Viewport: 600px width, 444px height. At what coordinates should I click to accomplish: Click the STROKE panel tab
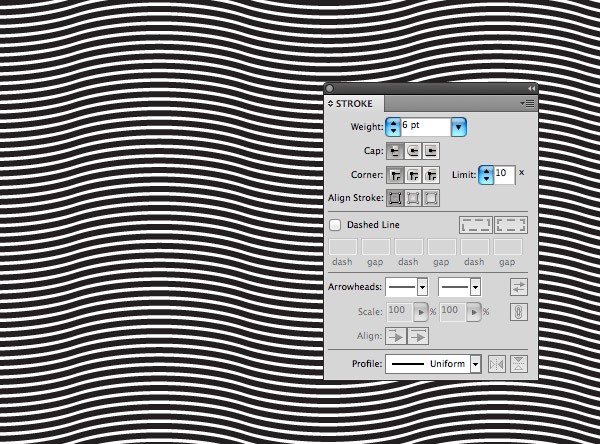click(353, 102)
